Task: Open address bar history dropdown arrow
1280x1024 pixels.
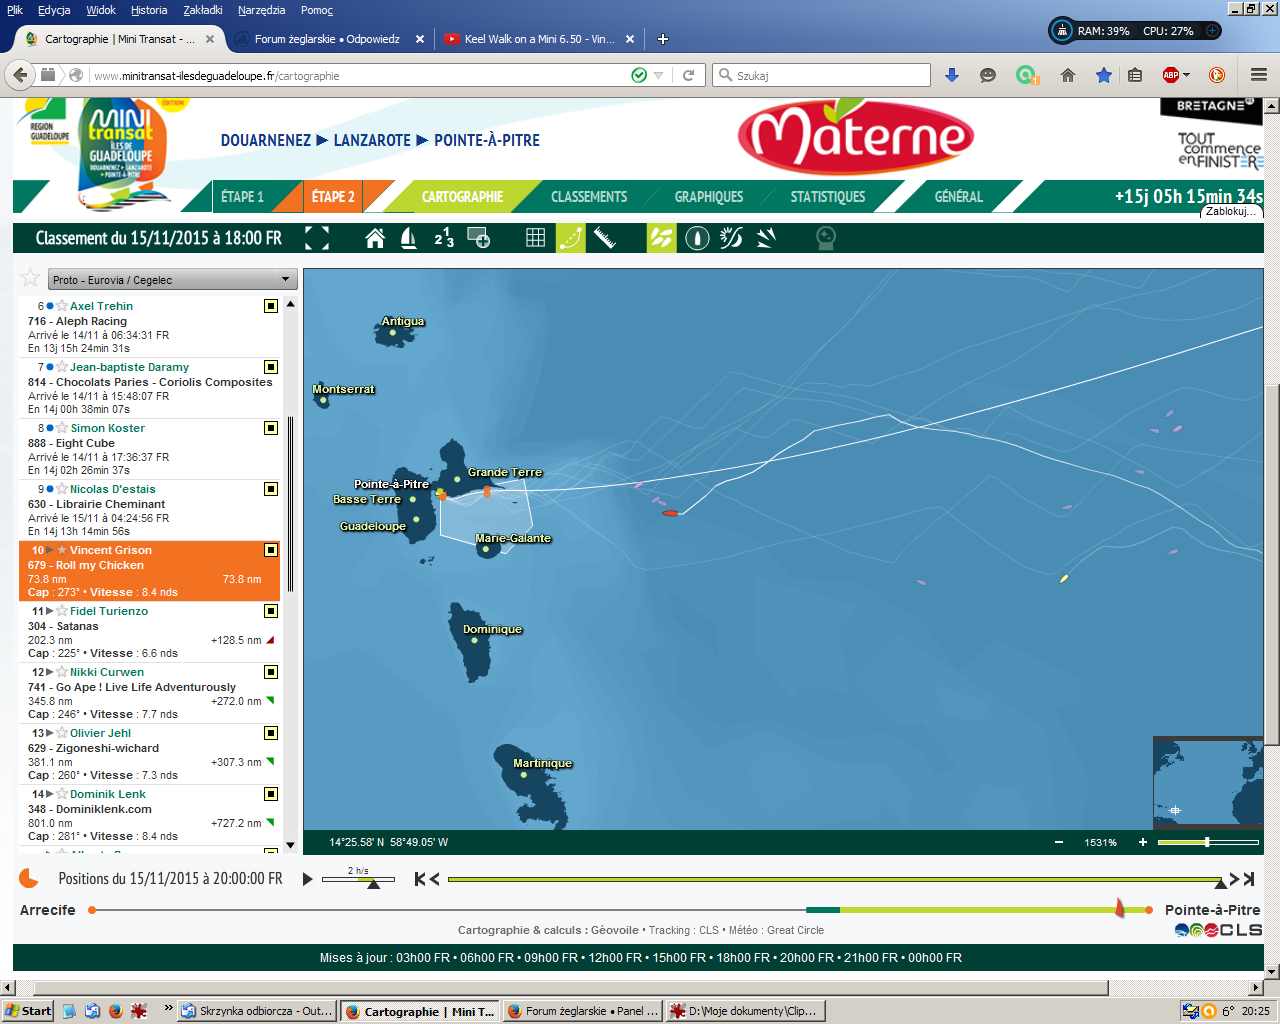Action: (658, 76)
